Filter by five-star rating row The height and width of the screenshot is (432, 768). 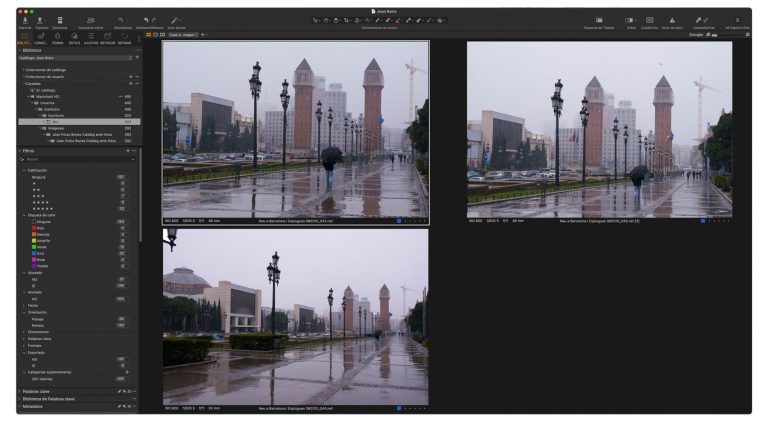pos(78,209)
